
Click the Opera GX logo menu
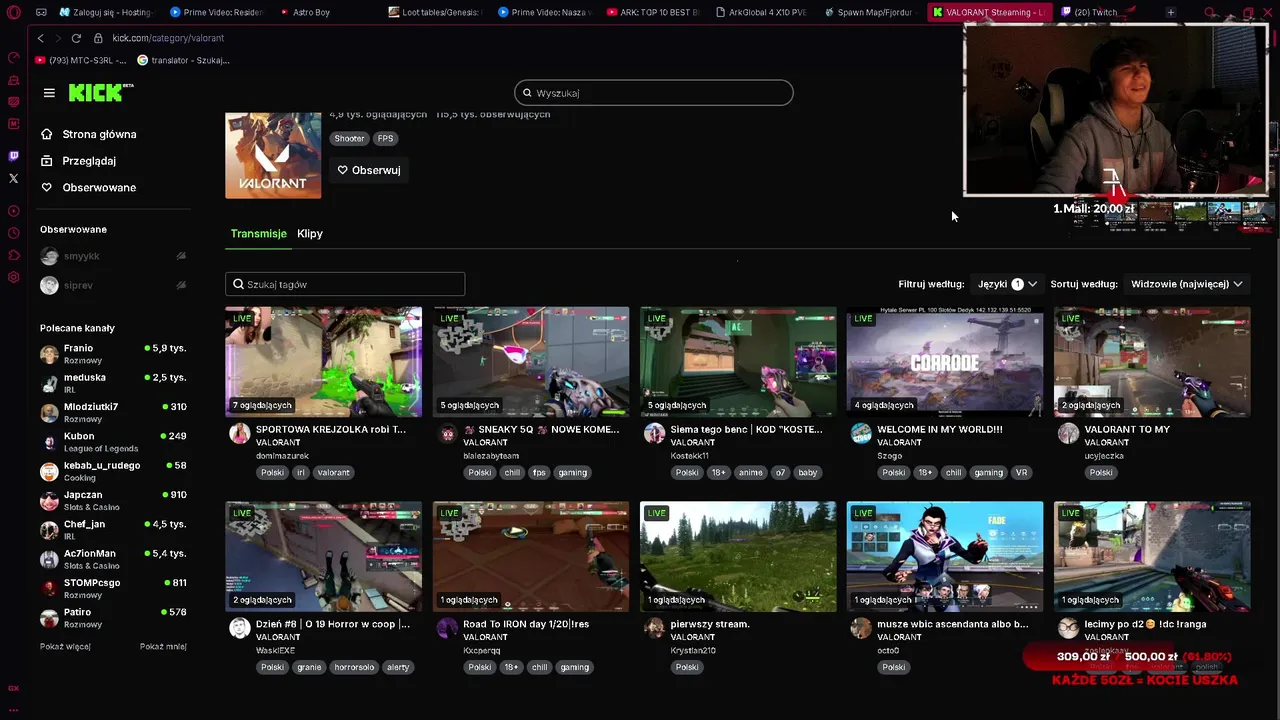(x=13, y=12)
